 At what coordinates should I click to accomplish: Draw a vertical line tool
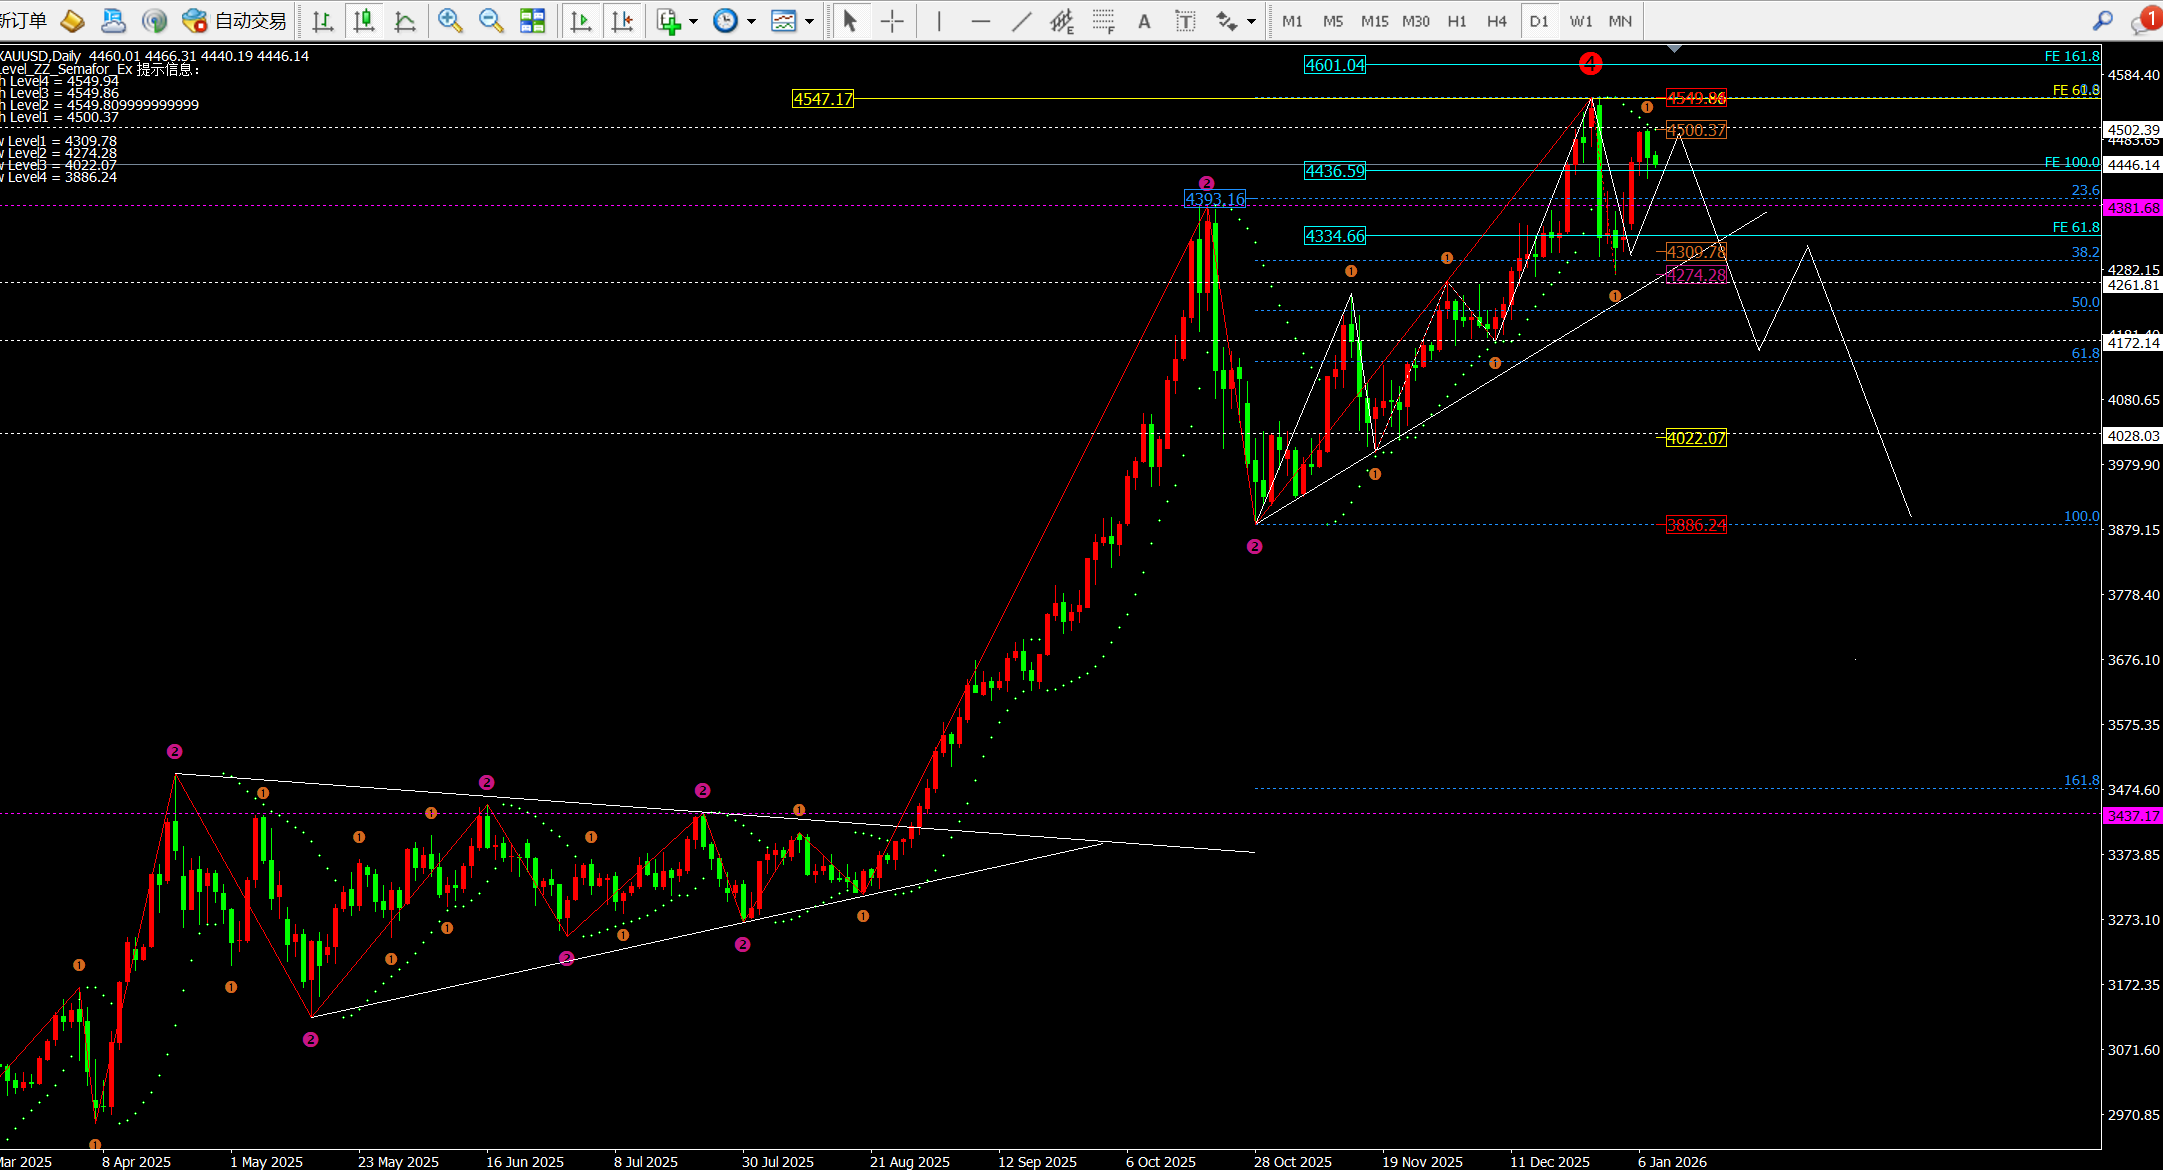[x=939, y=20]
